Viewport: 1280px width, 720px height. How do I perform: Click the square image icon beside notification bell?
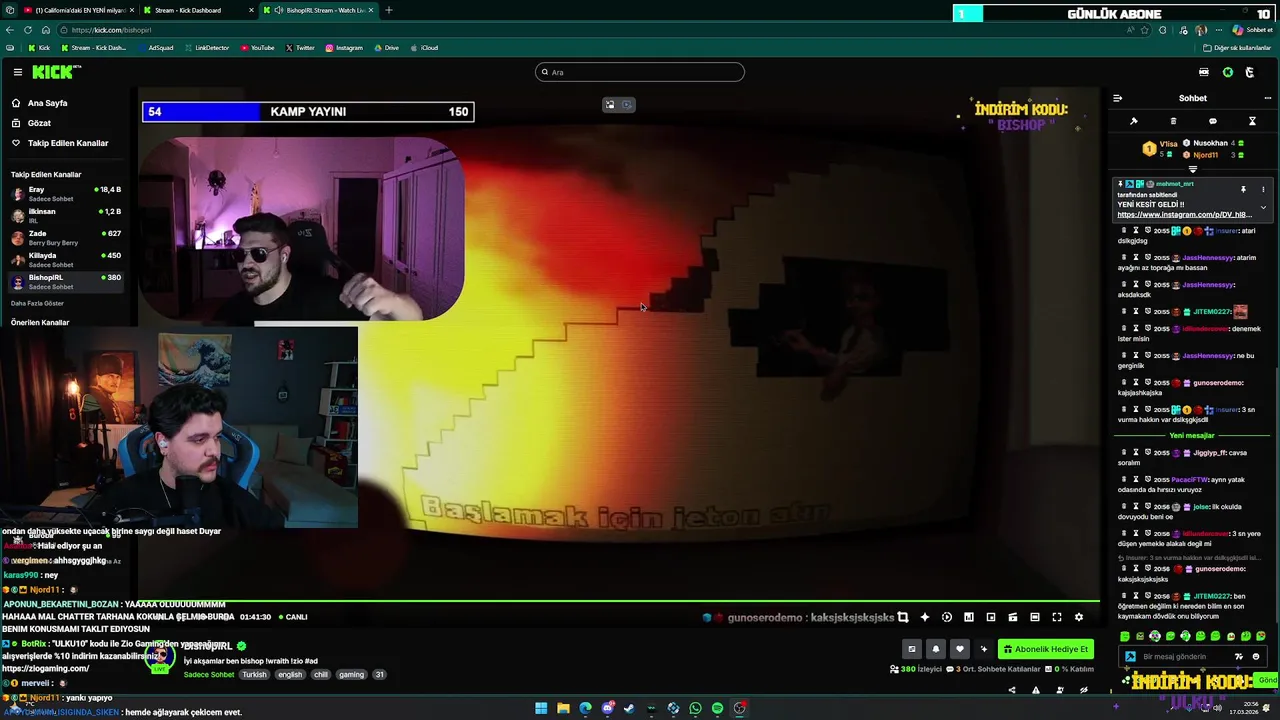pyautogui.click(x=911, y=649)
